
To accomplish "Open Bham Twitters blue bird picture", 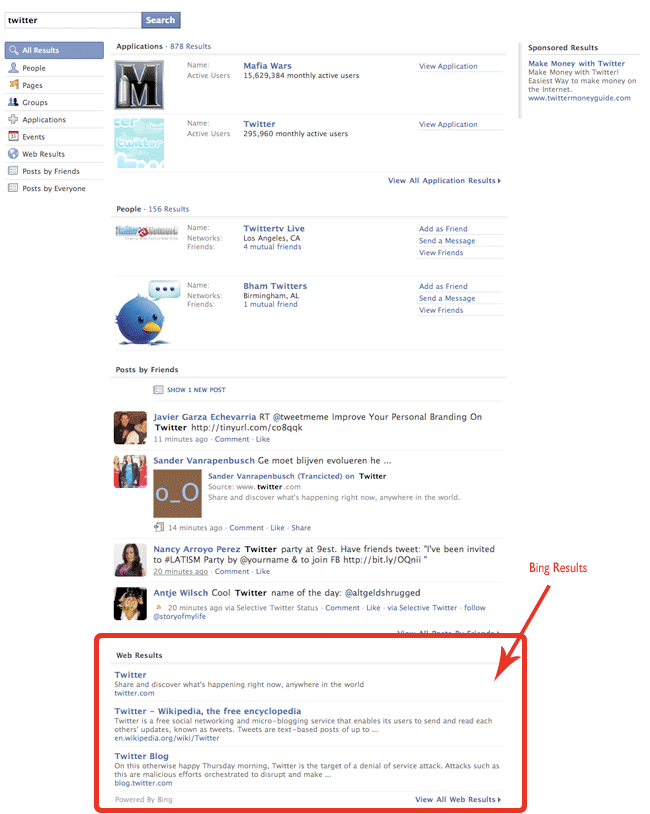I will [x=147, y=313].
